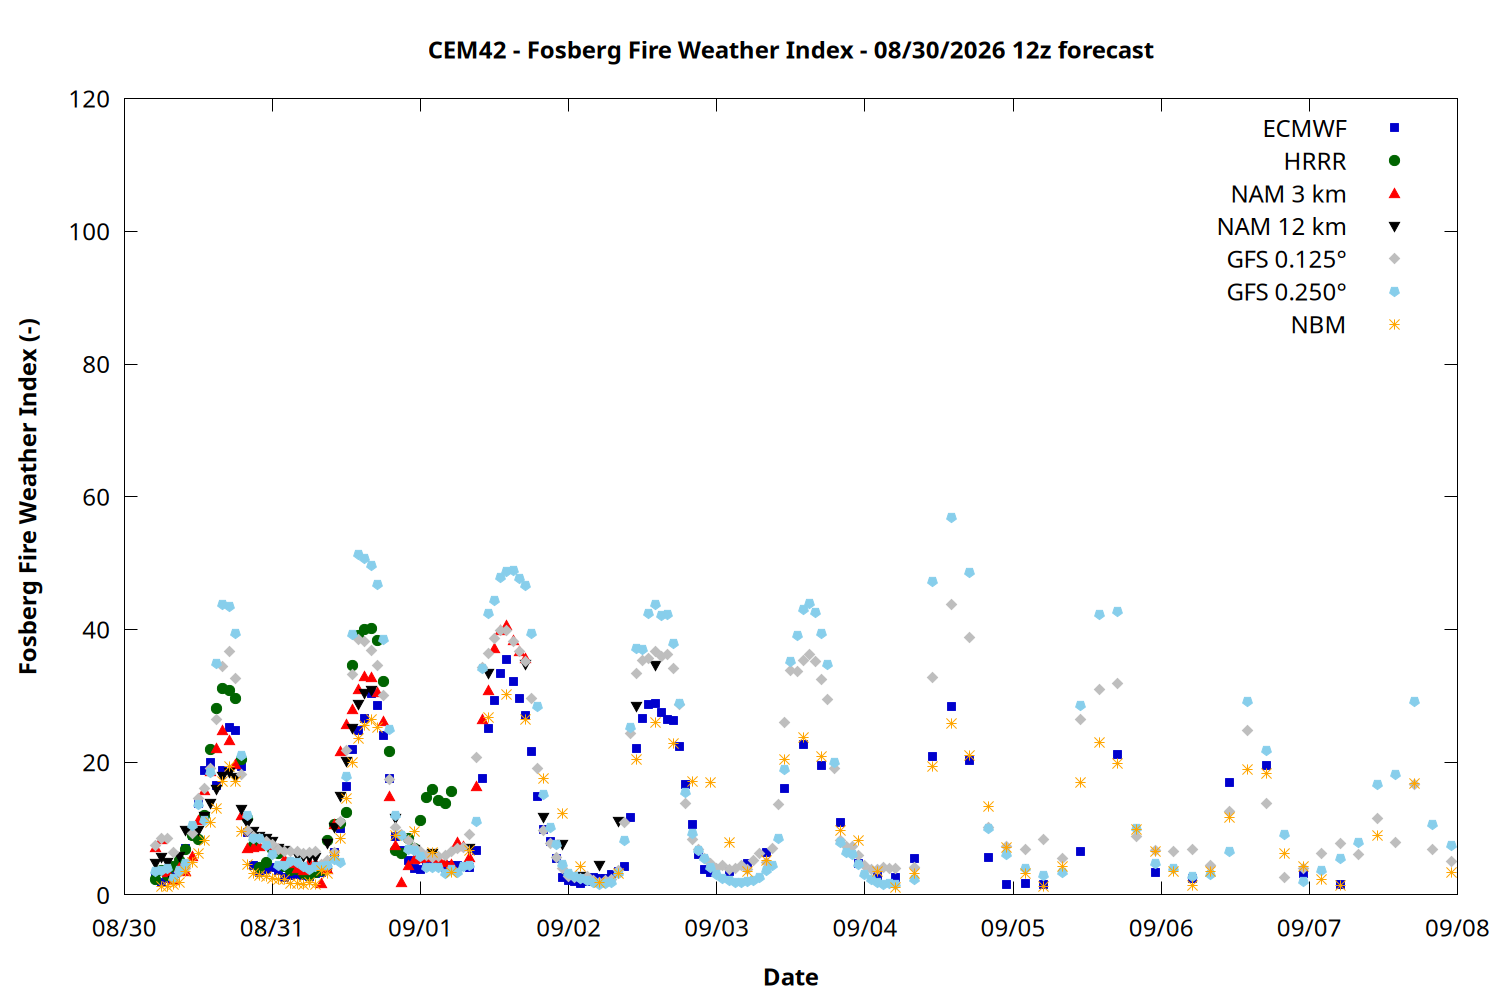Click the NBM orange asterisk legend marker
The height and width of the screenshot is (1000, 1500).
[x=1394, y=325]
